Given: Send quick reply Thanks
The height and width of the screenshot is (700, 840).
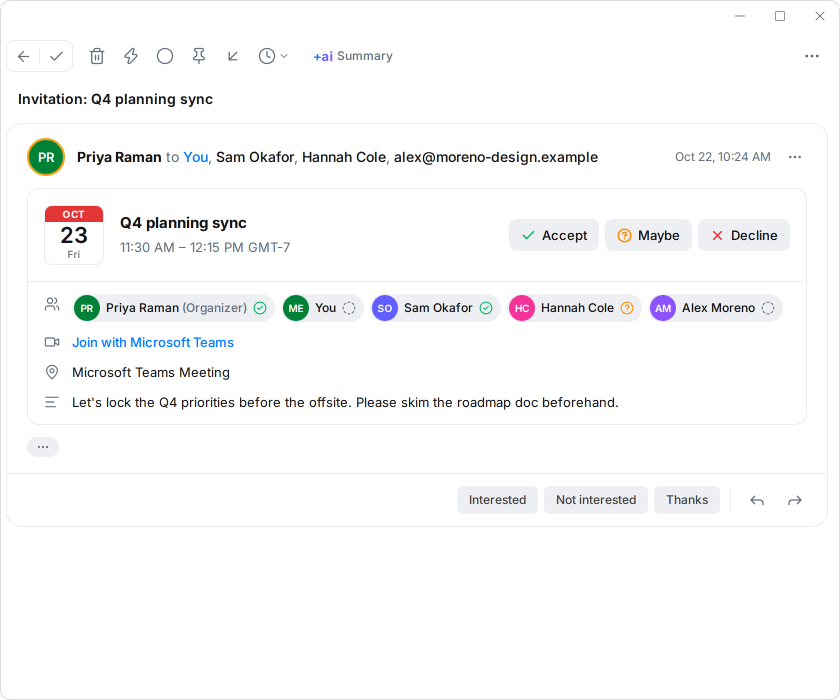Looking at the screenshot, I should [687, 500].
